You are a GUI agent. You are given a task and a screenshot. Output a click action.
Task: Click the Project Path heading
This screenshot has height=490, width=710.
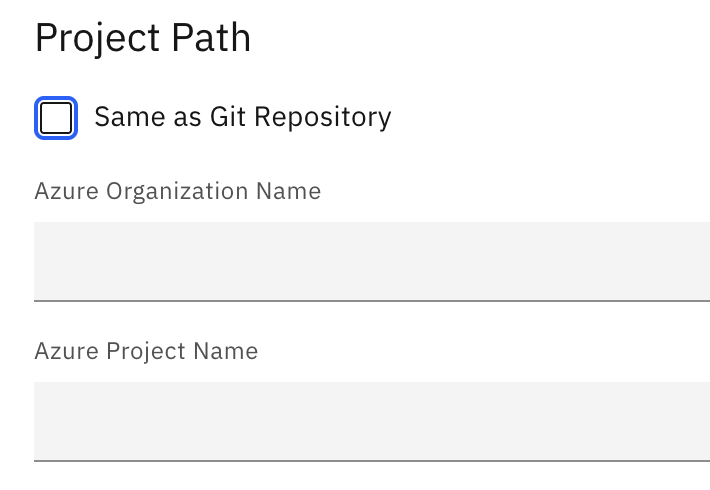pos(142,38)
